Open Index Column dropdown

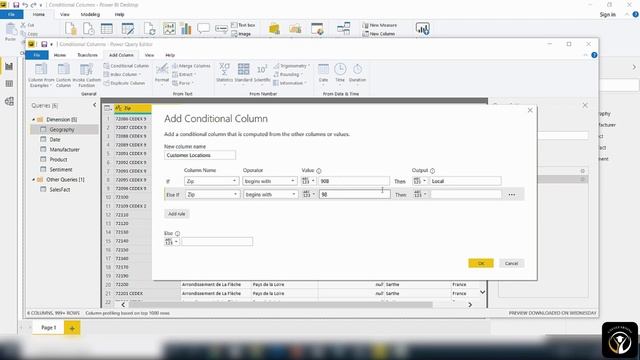point(122,74)
